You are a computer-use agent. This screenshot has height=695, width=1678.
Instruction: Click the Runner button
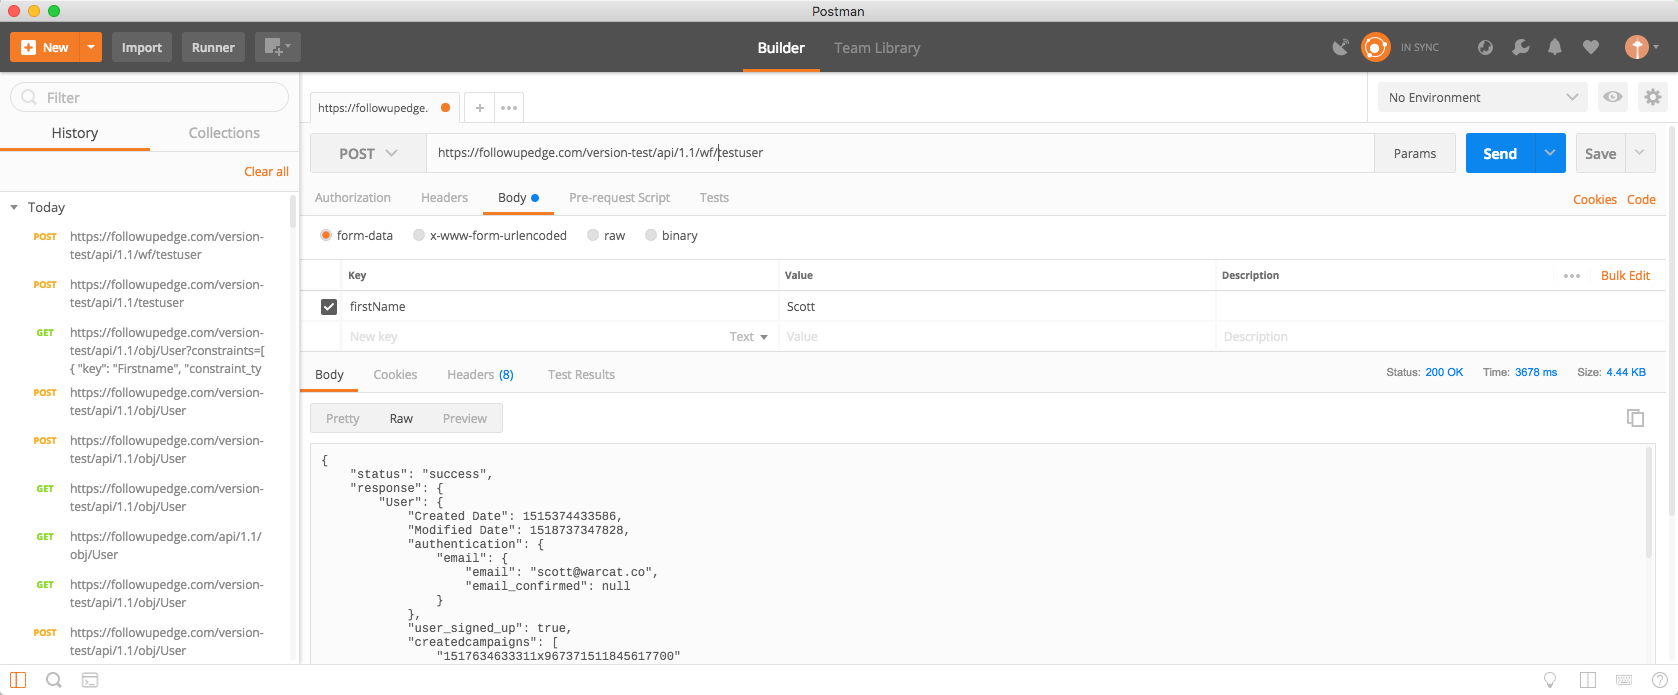coord(213,47)
